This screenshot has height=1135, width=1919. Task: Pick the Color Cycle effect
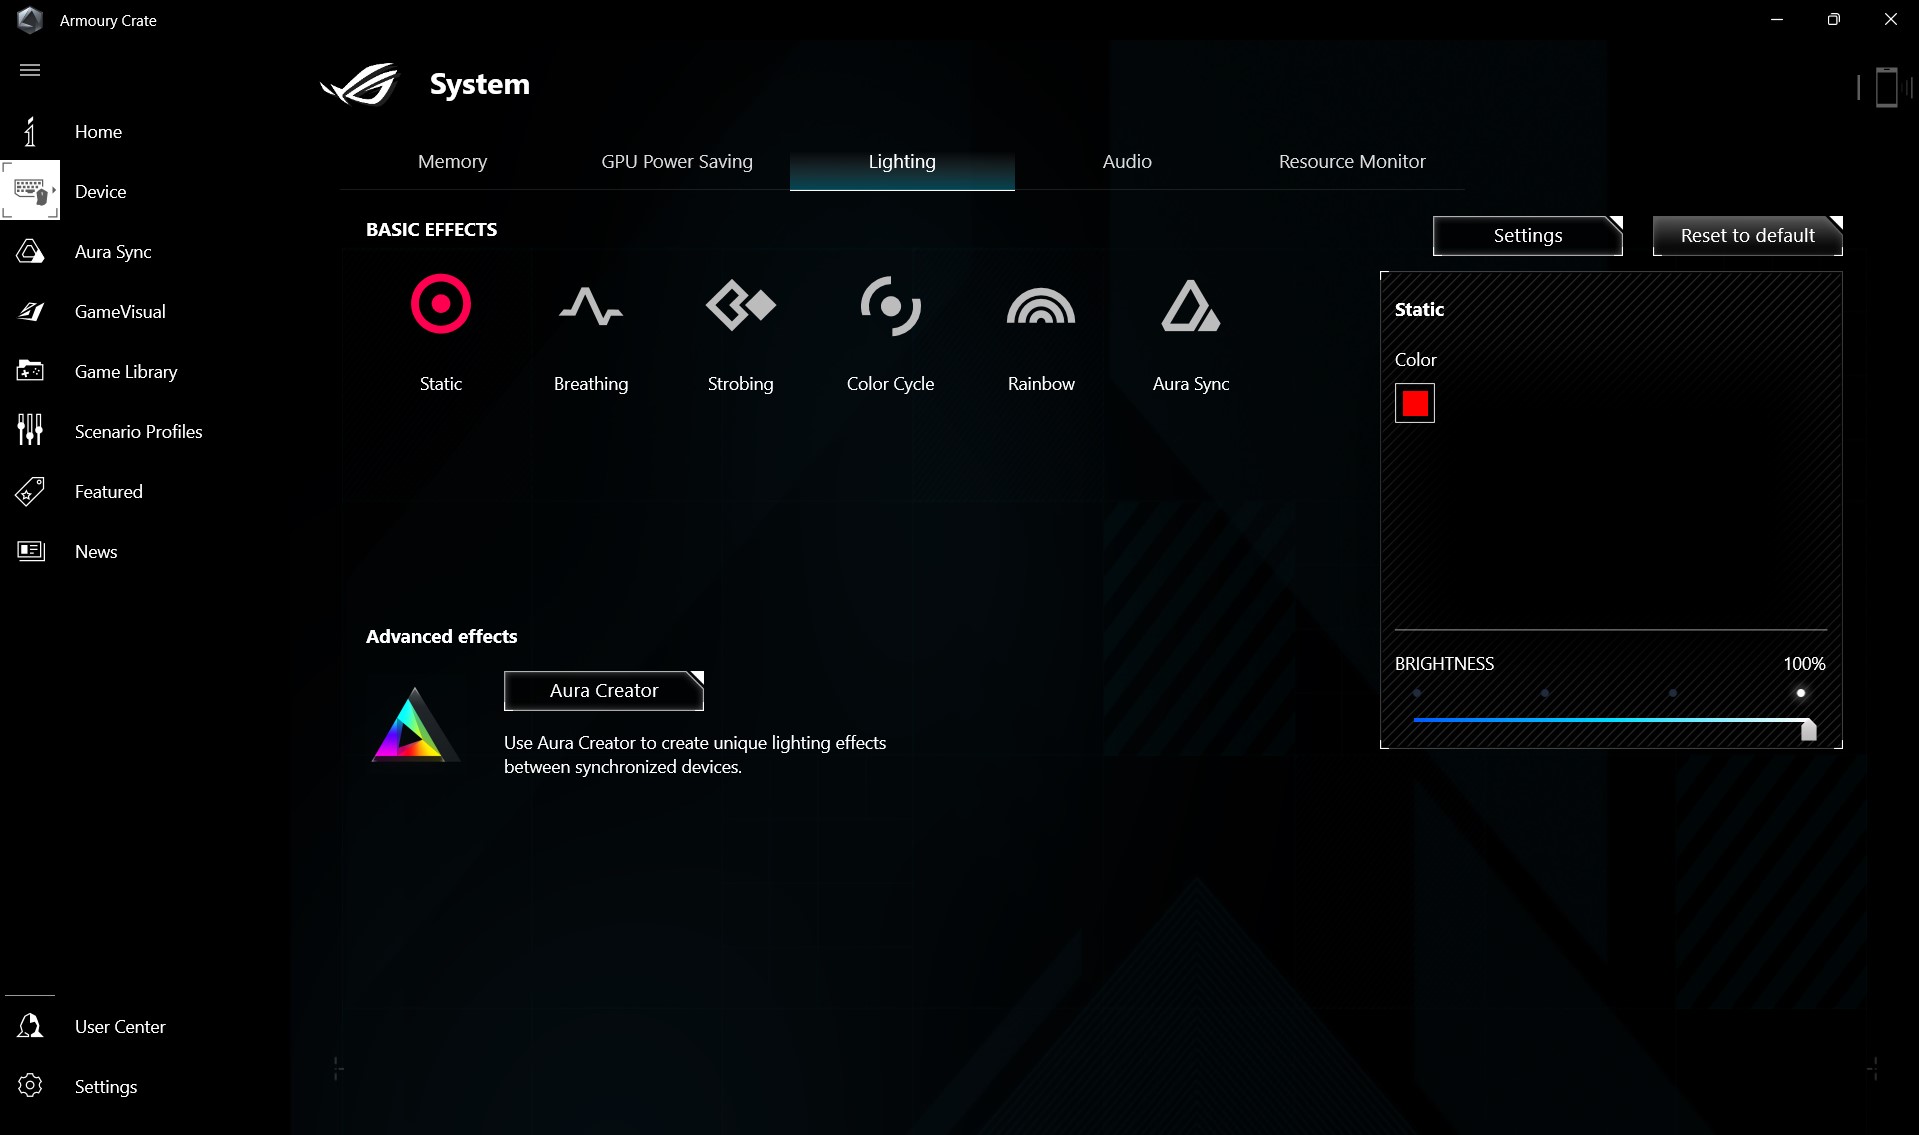click(890, 306)
